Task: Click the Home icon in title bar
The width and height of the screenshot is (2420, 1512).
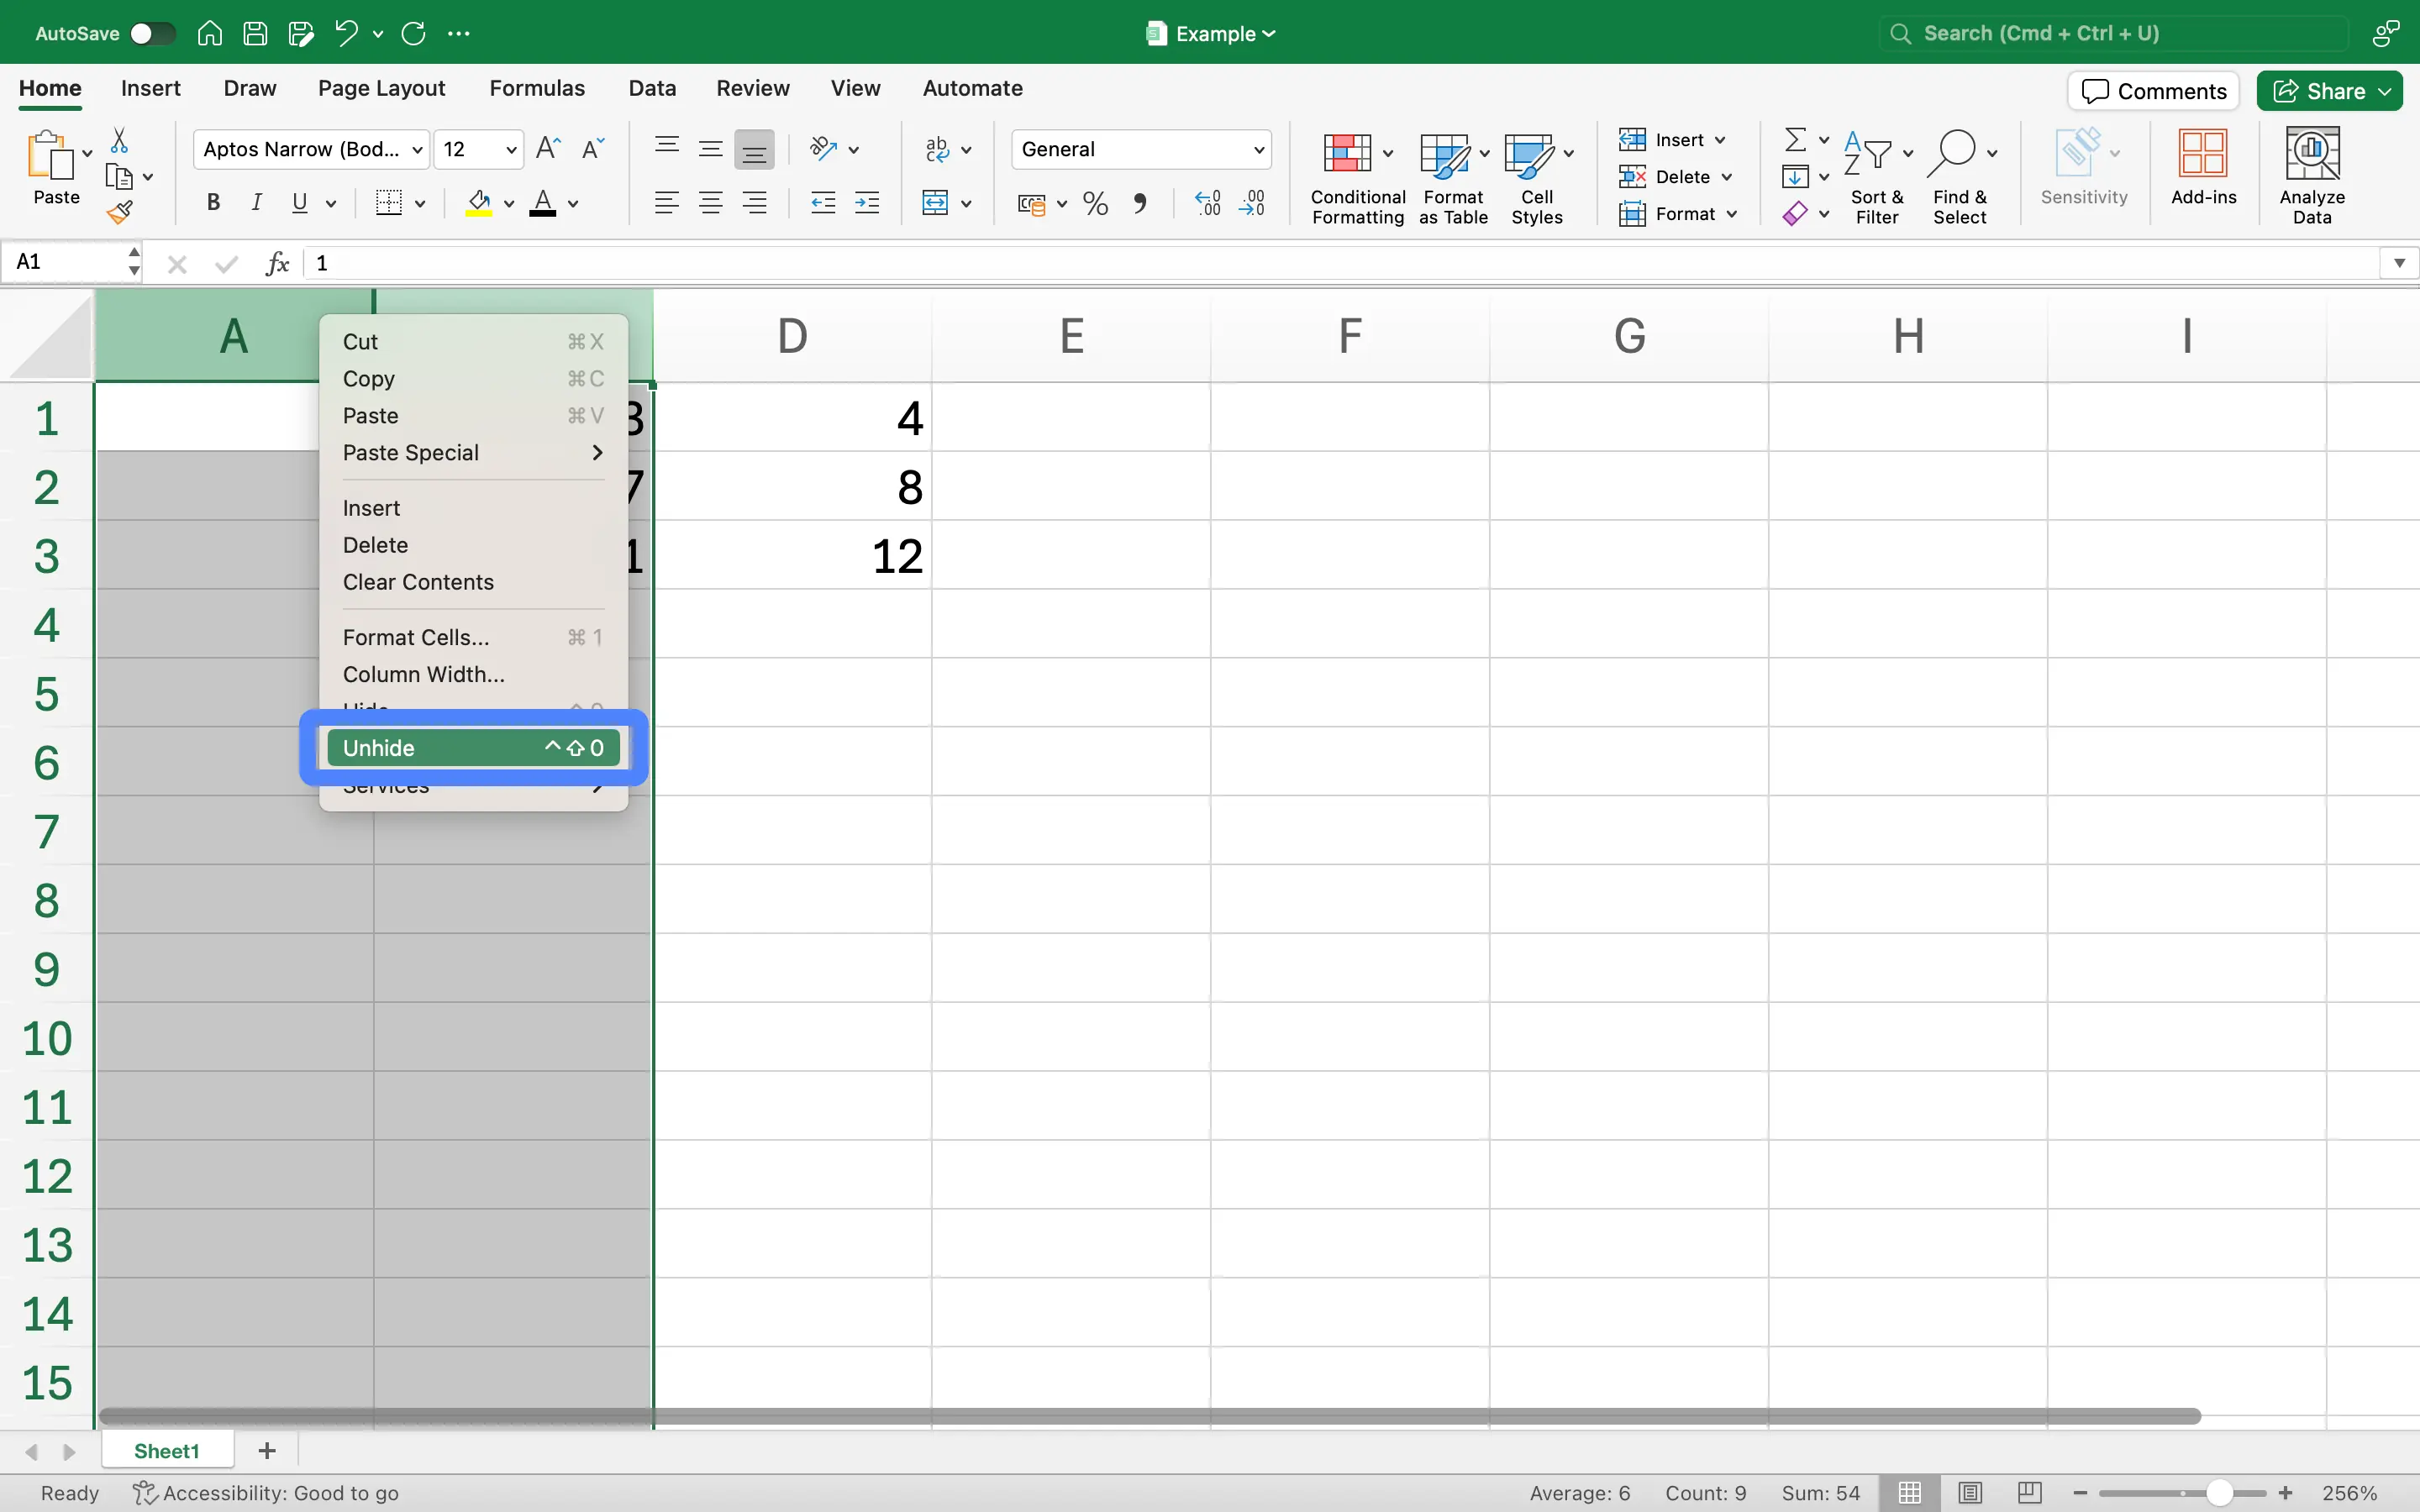Action: pos(209,33)
